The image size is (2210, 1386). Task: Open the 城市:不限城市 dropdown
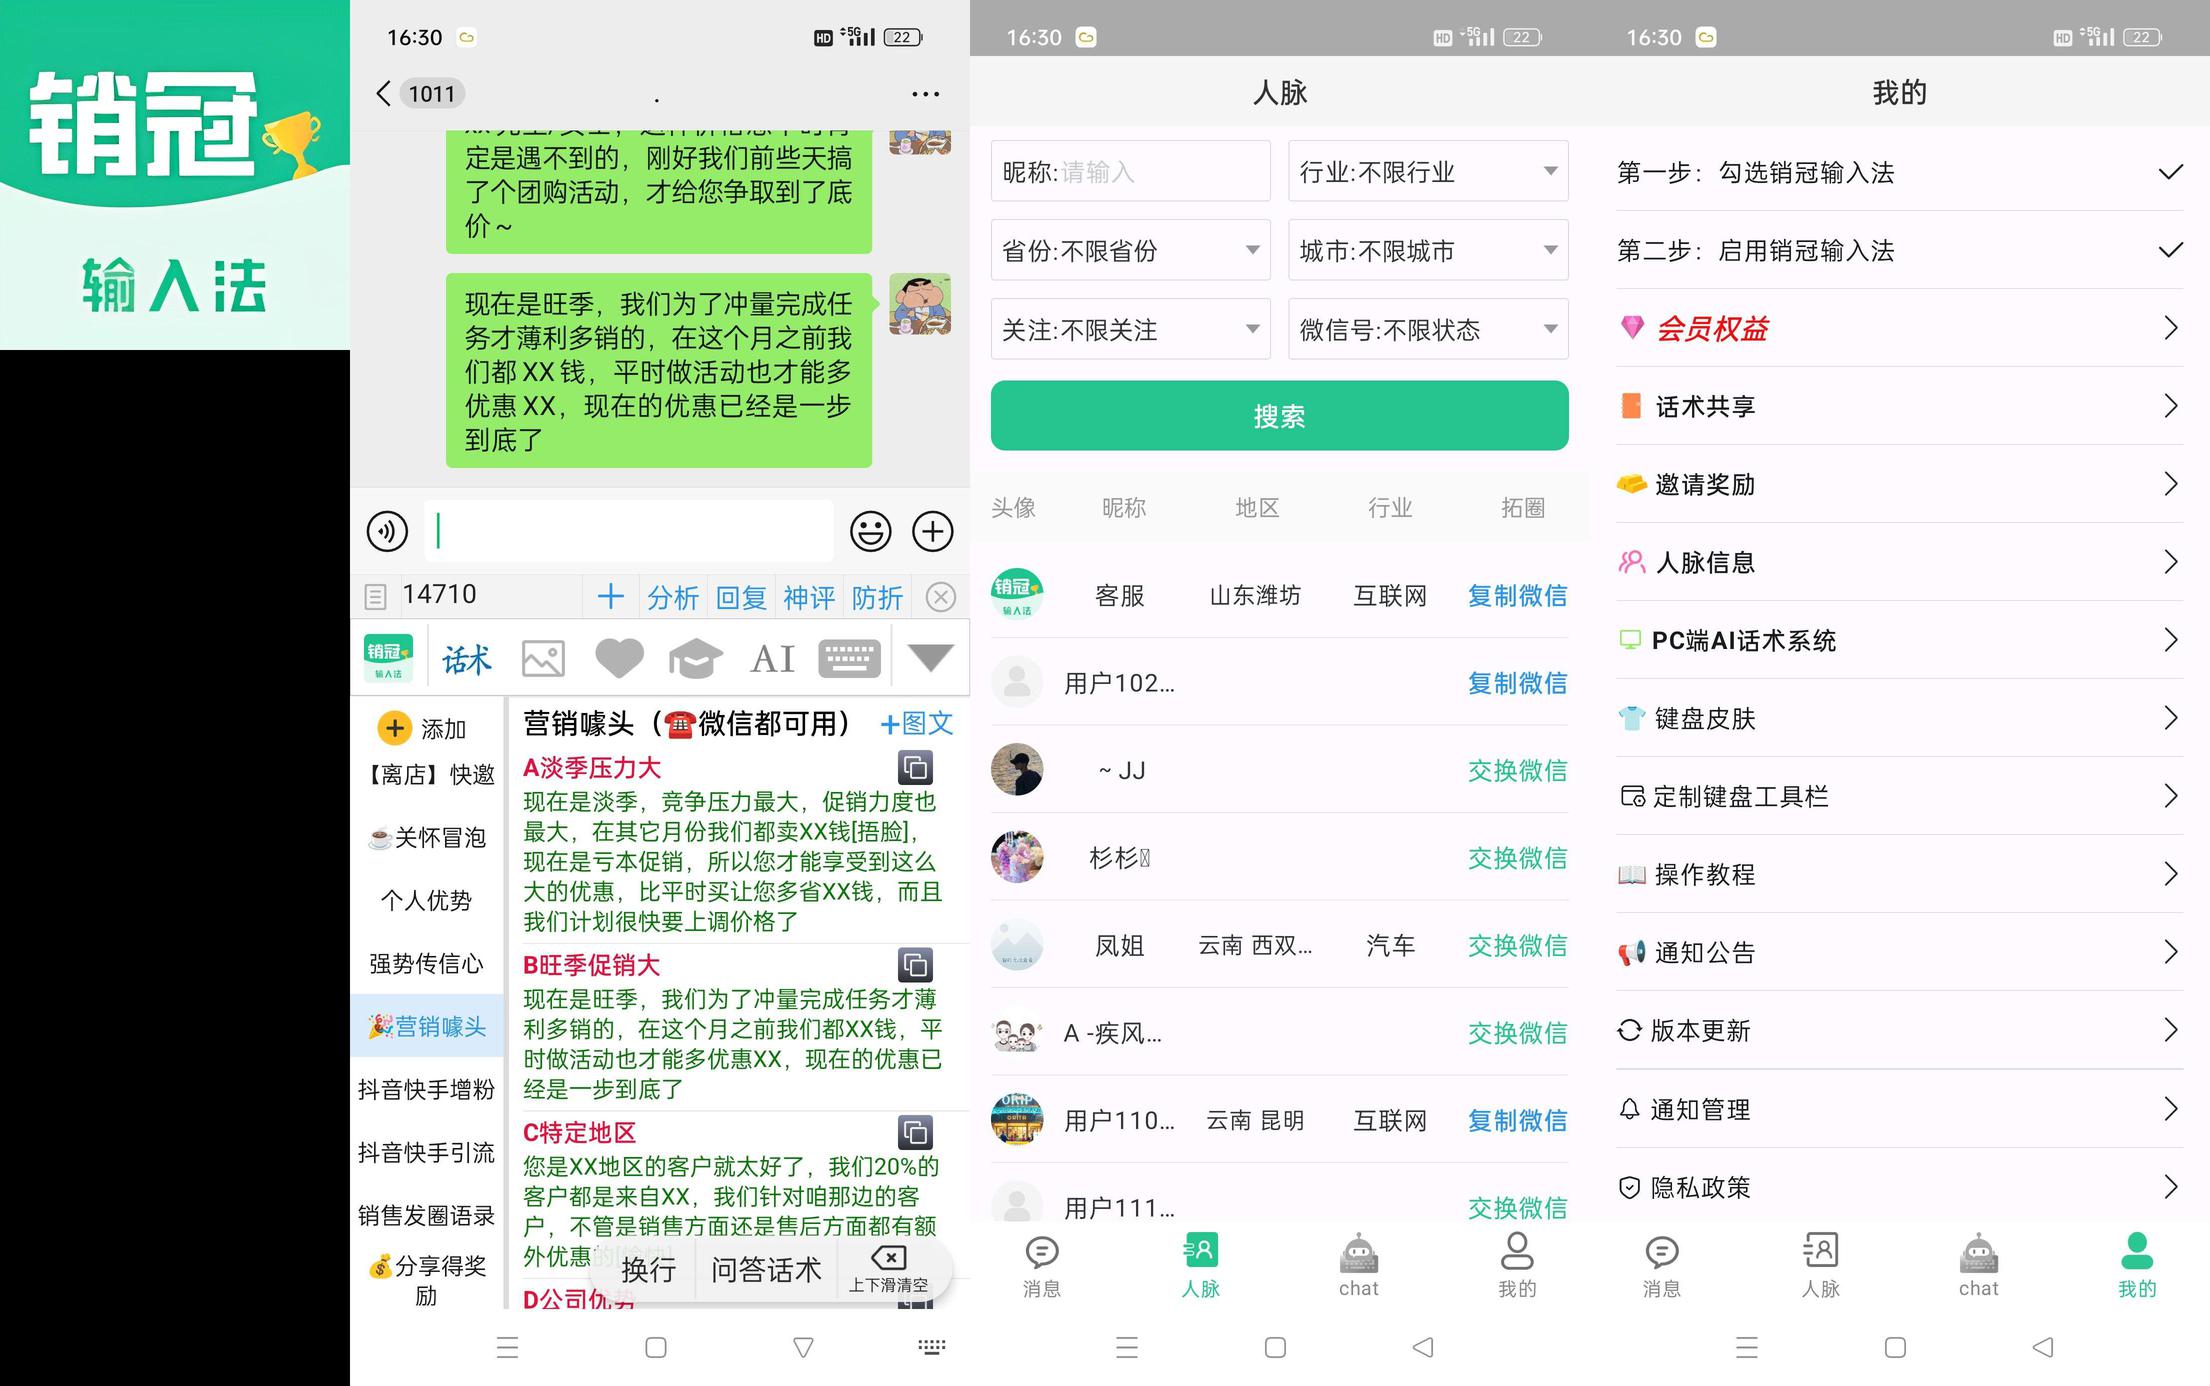tap(1428, 250)
